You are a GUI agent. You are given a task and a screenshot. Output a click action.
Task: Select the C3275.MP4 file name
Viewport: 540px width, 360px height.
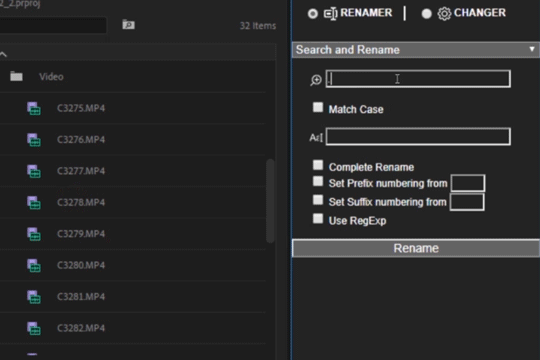[81, 108]
